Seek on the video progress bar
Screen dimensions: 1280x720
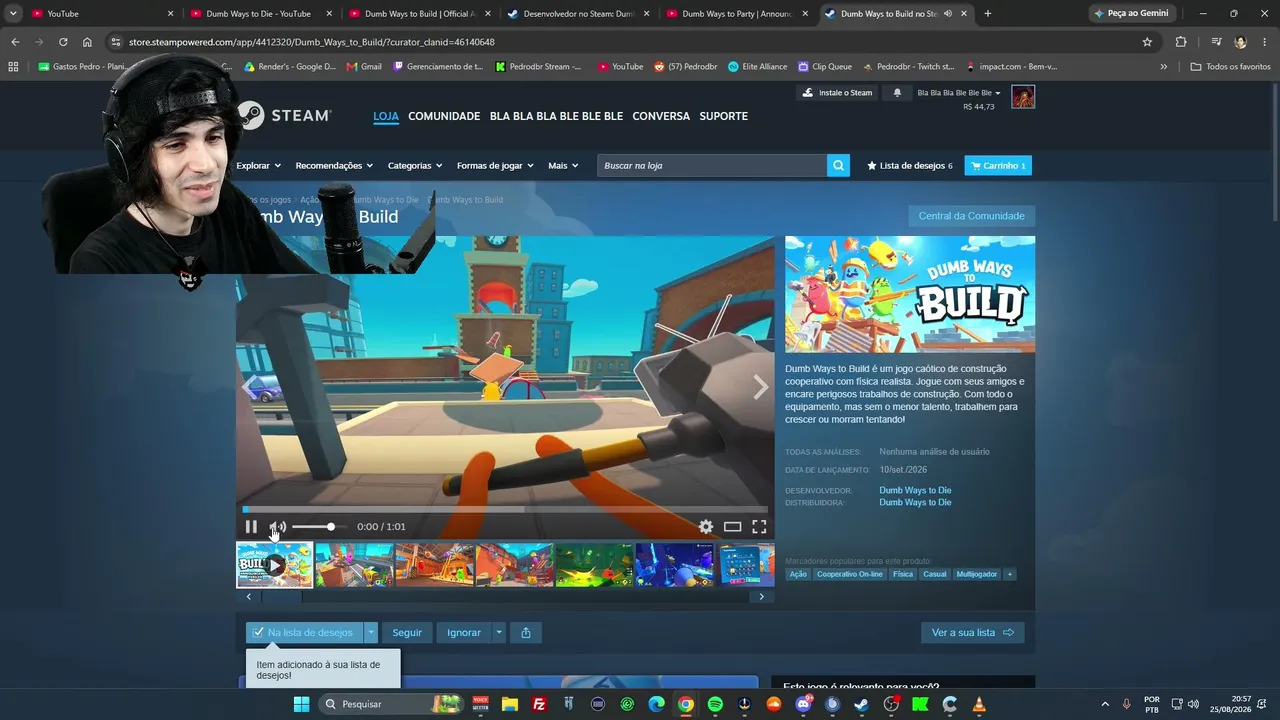pos(505,510)
